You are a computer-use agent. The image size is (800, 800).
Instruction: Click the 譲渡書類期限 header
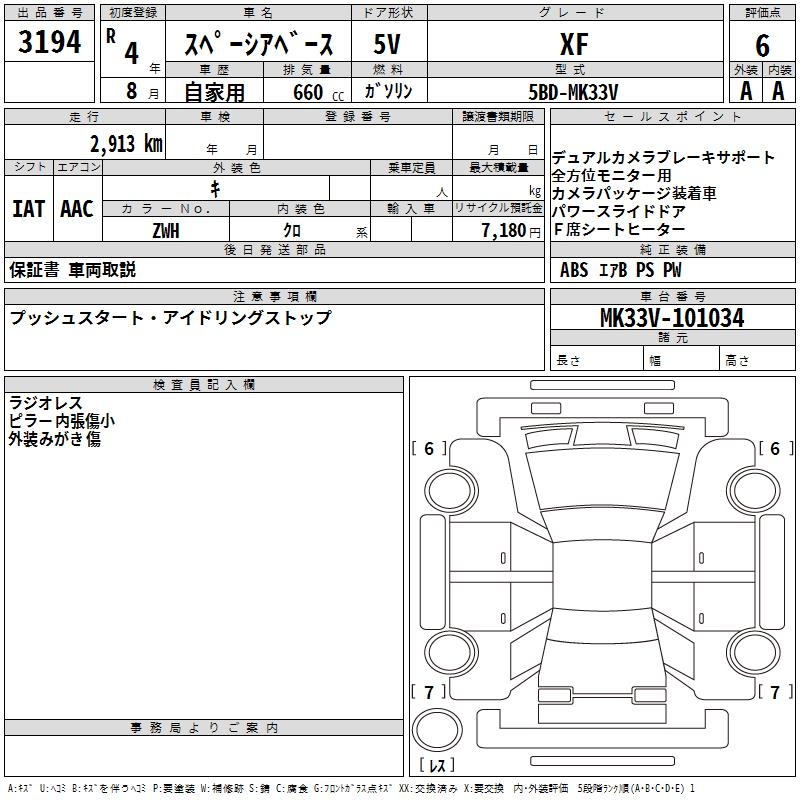[x=498, y=116]
